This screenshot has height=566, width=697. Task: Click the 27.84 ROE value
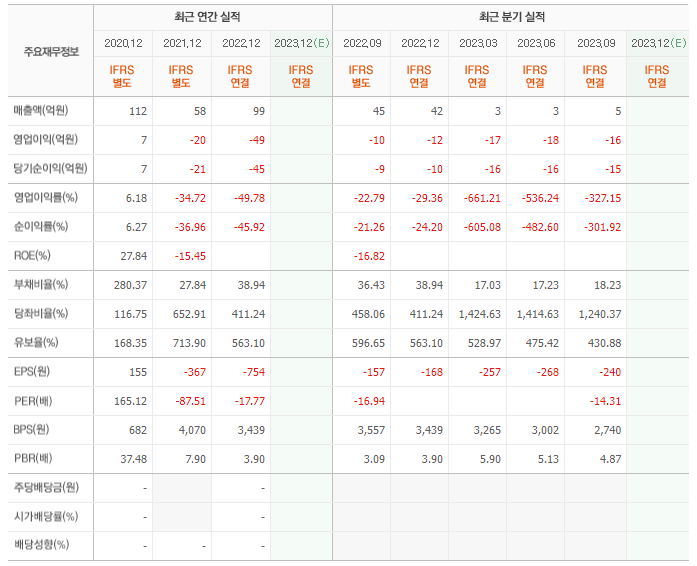click(x=133, y=256)
